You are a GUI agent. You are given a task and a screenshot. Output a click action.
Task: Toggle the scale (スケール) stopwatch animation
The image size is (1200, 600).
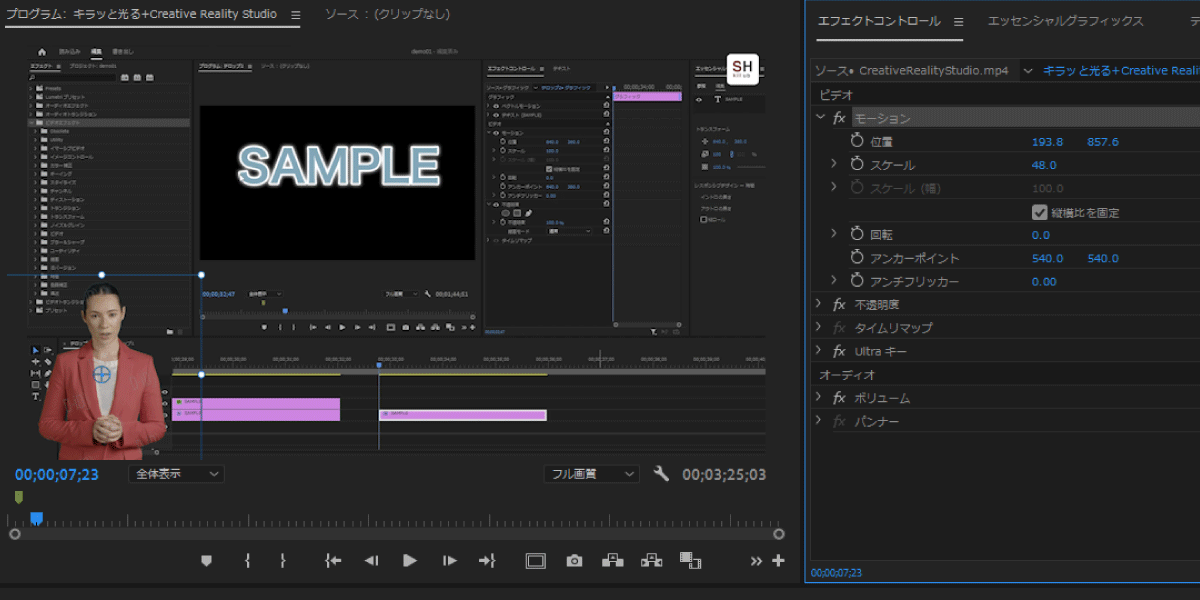point(857,165)
